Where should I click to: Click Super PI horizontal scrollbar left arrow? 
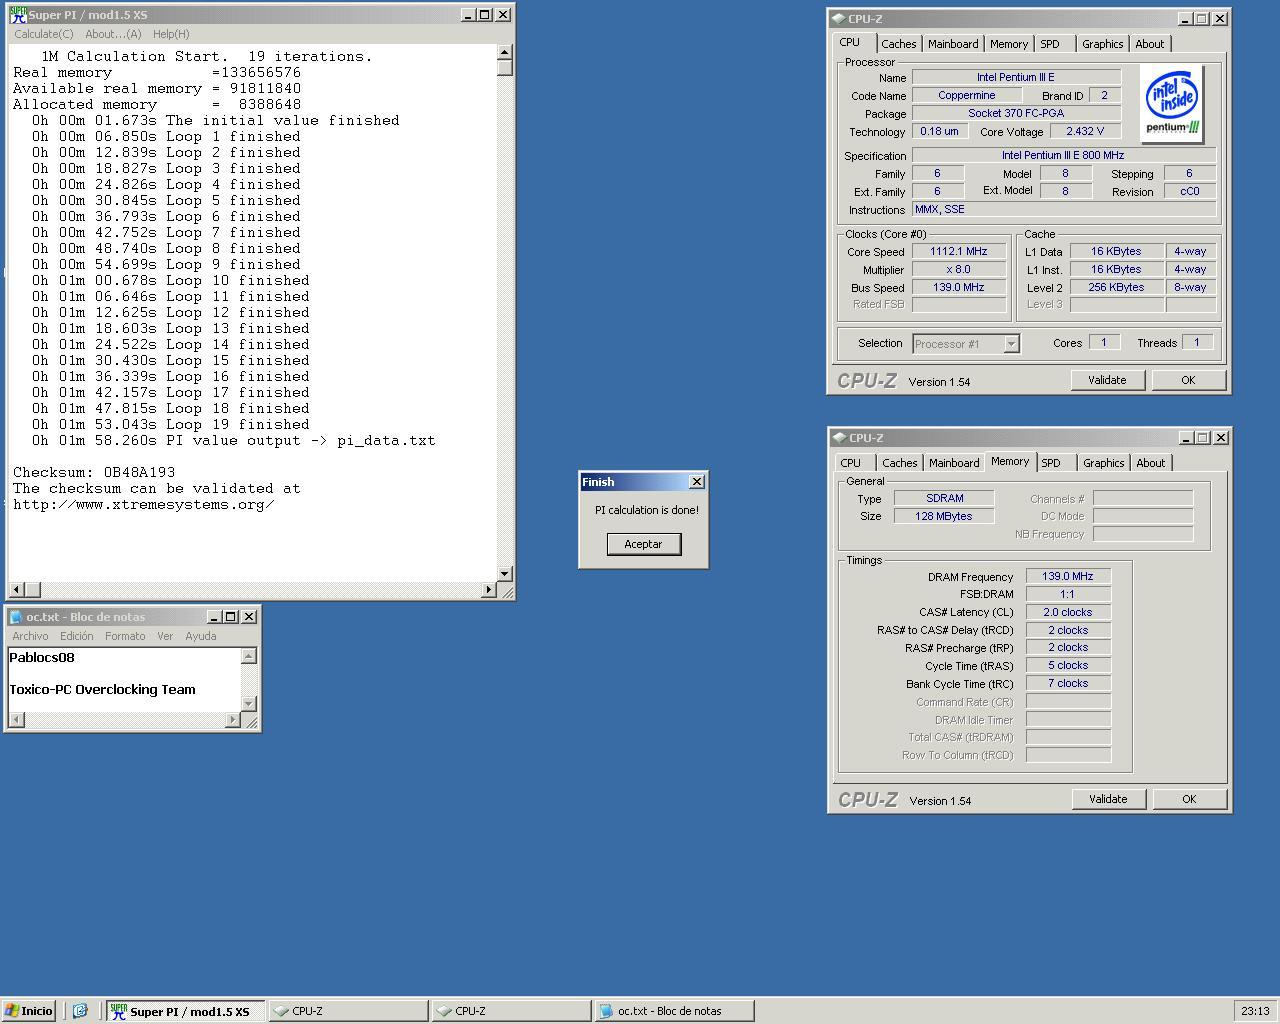(17, 590)
